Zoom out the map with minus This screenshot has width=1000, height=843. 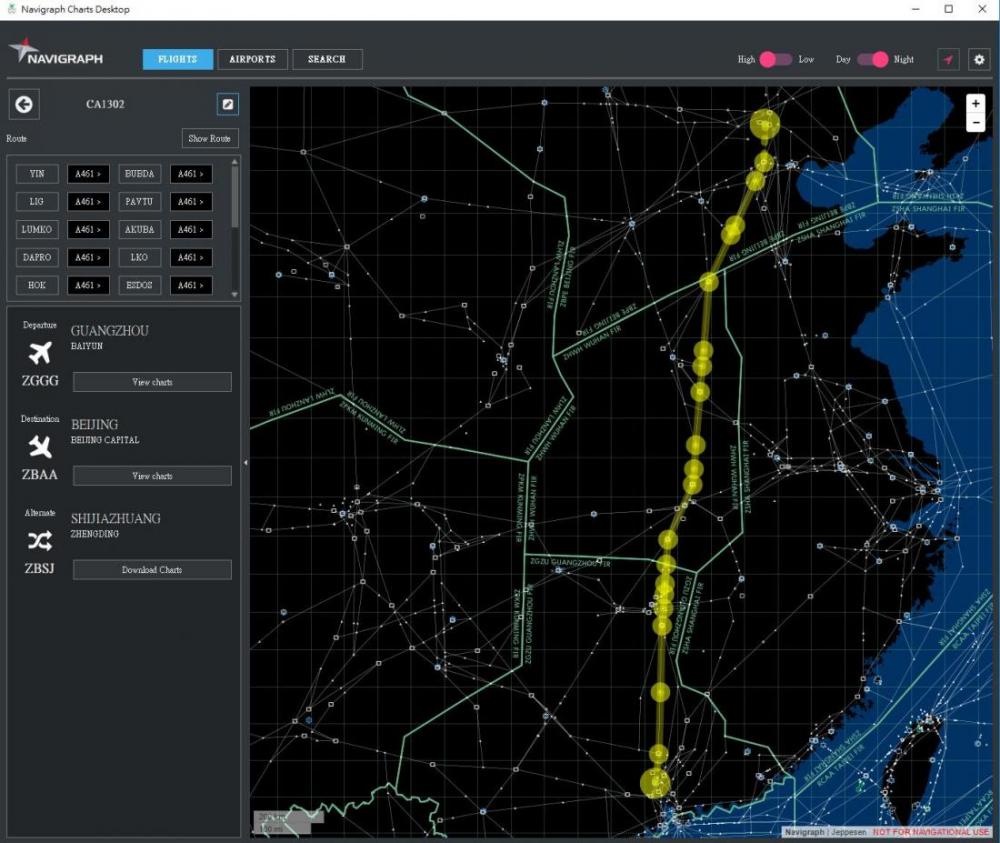(975, 122)
